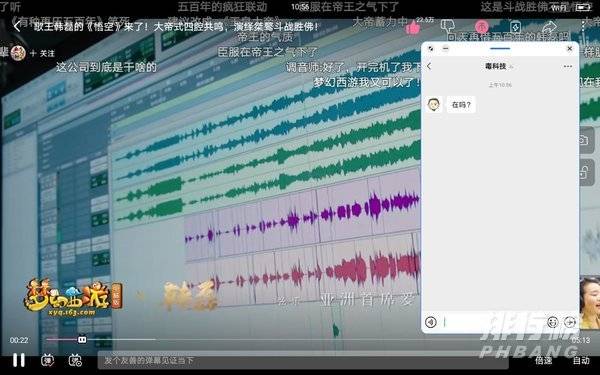The width and height of the screenshot is (600, 375).
Task: Switch to voice input in chat
Action: (x=431, y=322)
